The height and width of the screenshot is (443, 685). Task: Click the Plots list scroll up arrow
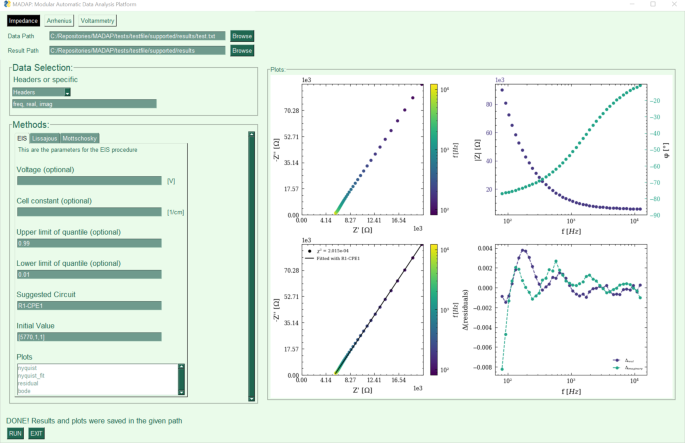(182, 367)
